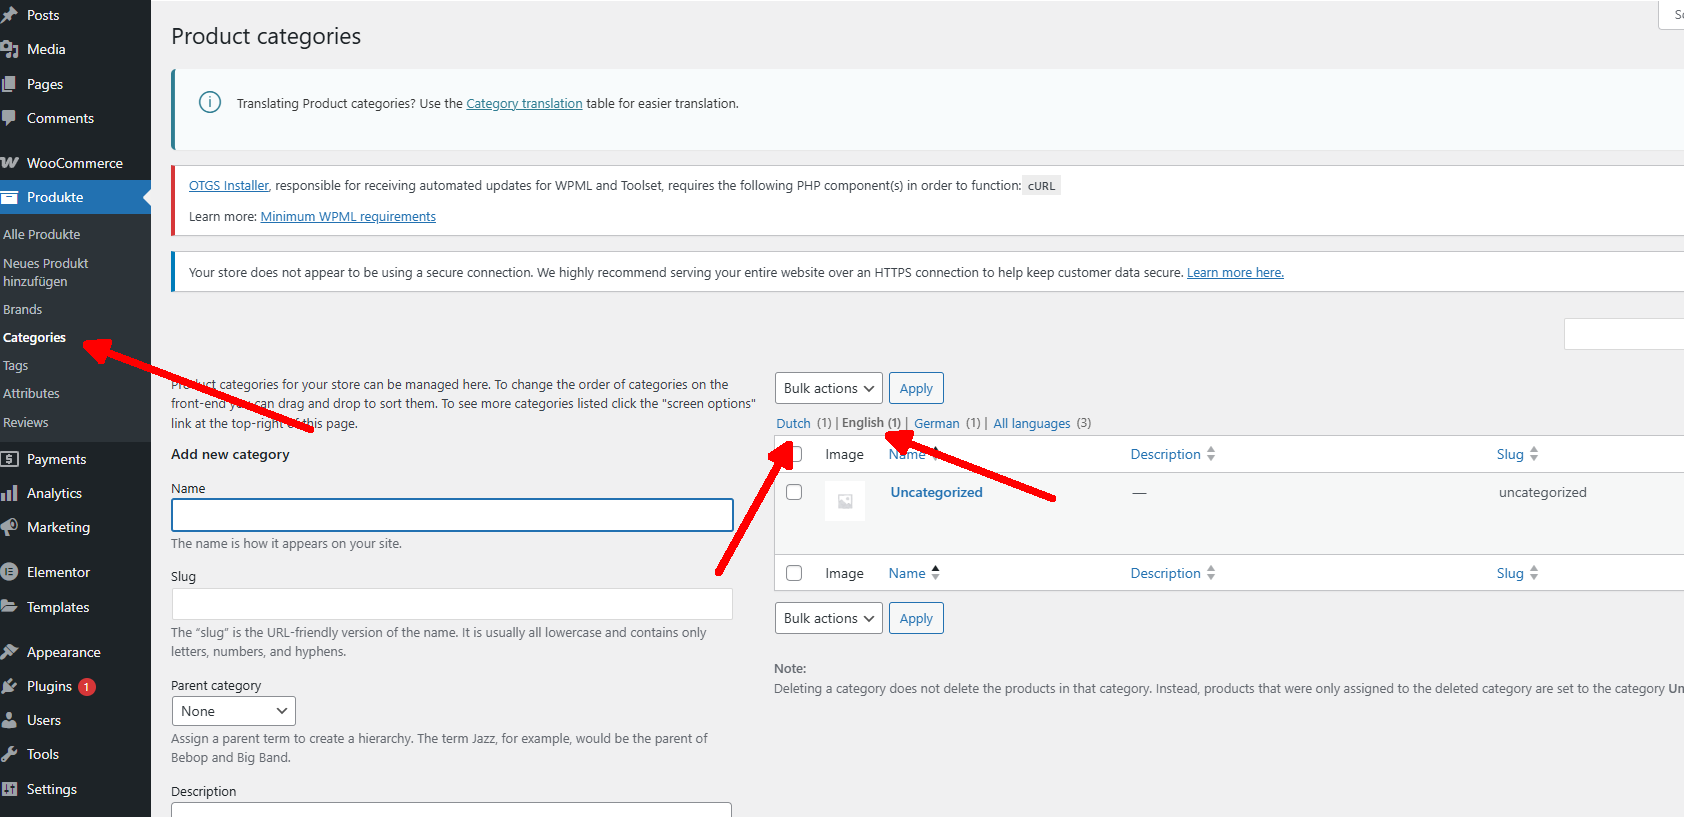Click the Posts pin icon
This screenshot has width=1684, height=817.
[x=9, y=15]
